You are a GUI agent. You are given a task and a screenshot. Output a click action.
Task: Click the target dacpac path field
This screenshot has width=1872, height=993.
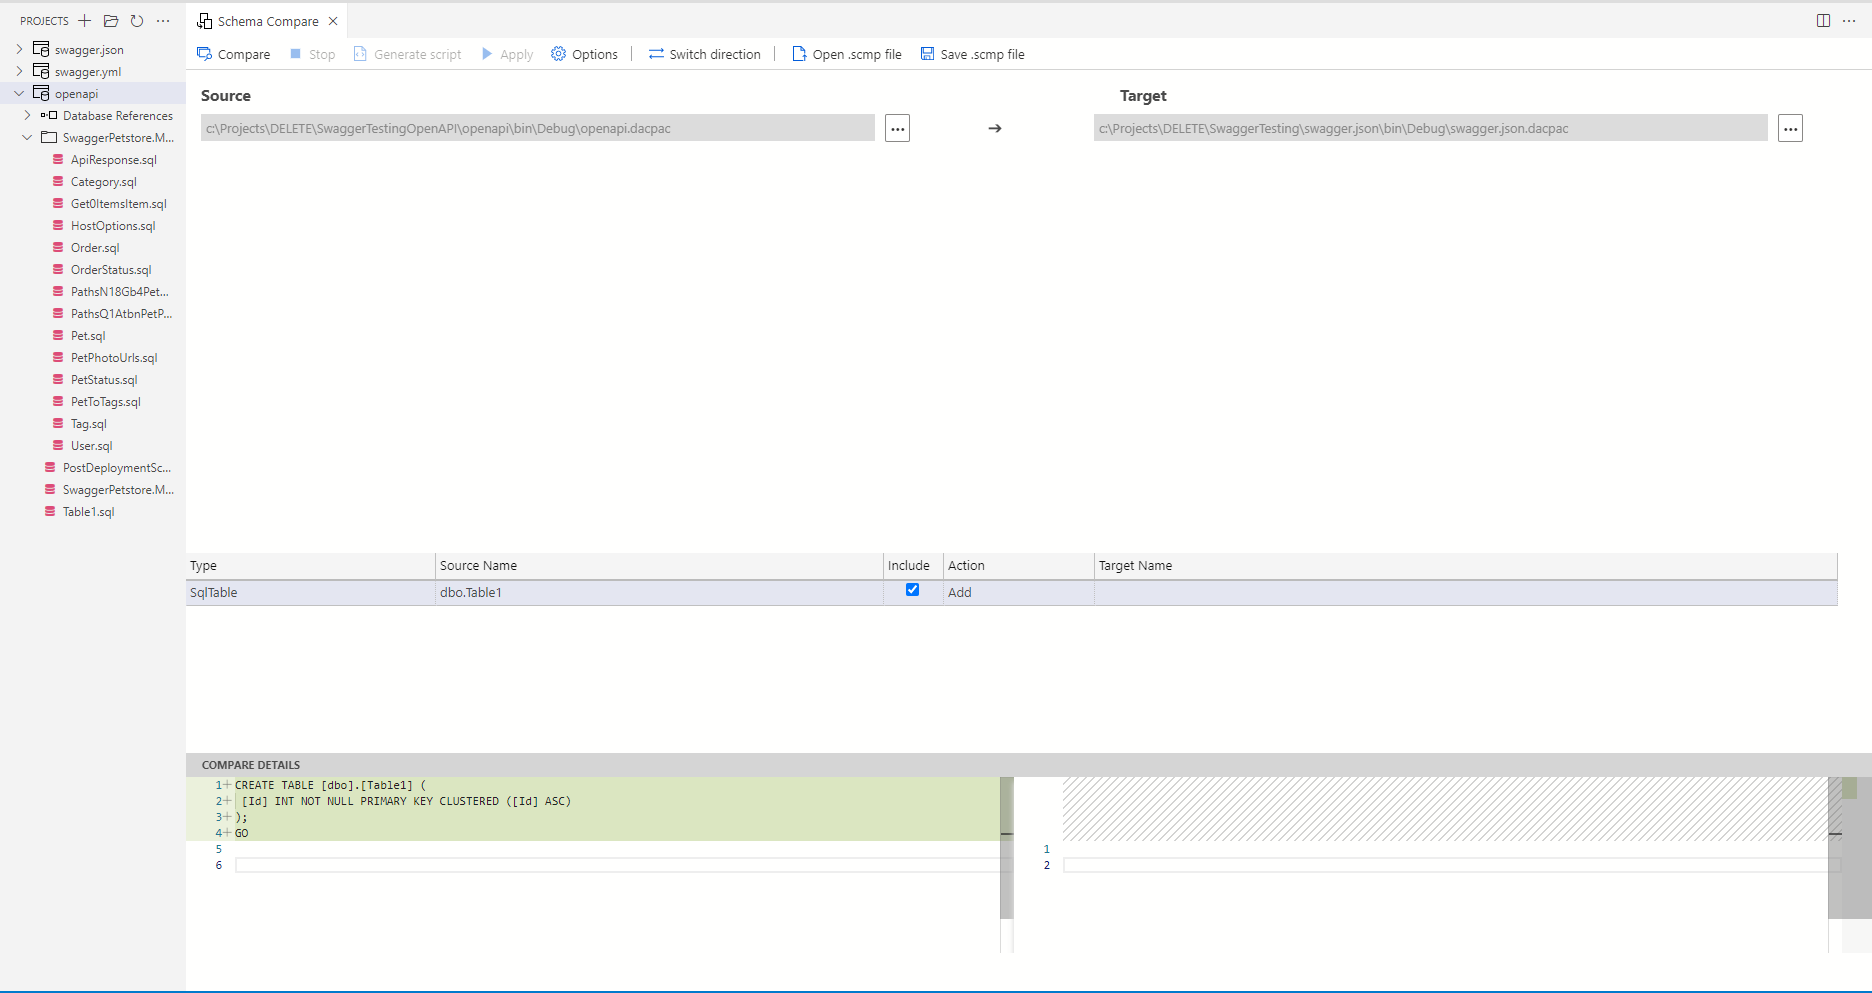[1430, 128]
